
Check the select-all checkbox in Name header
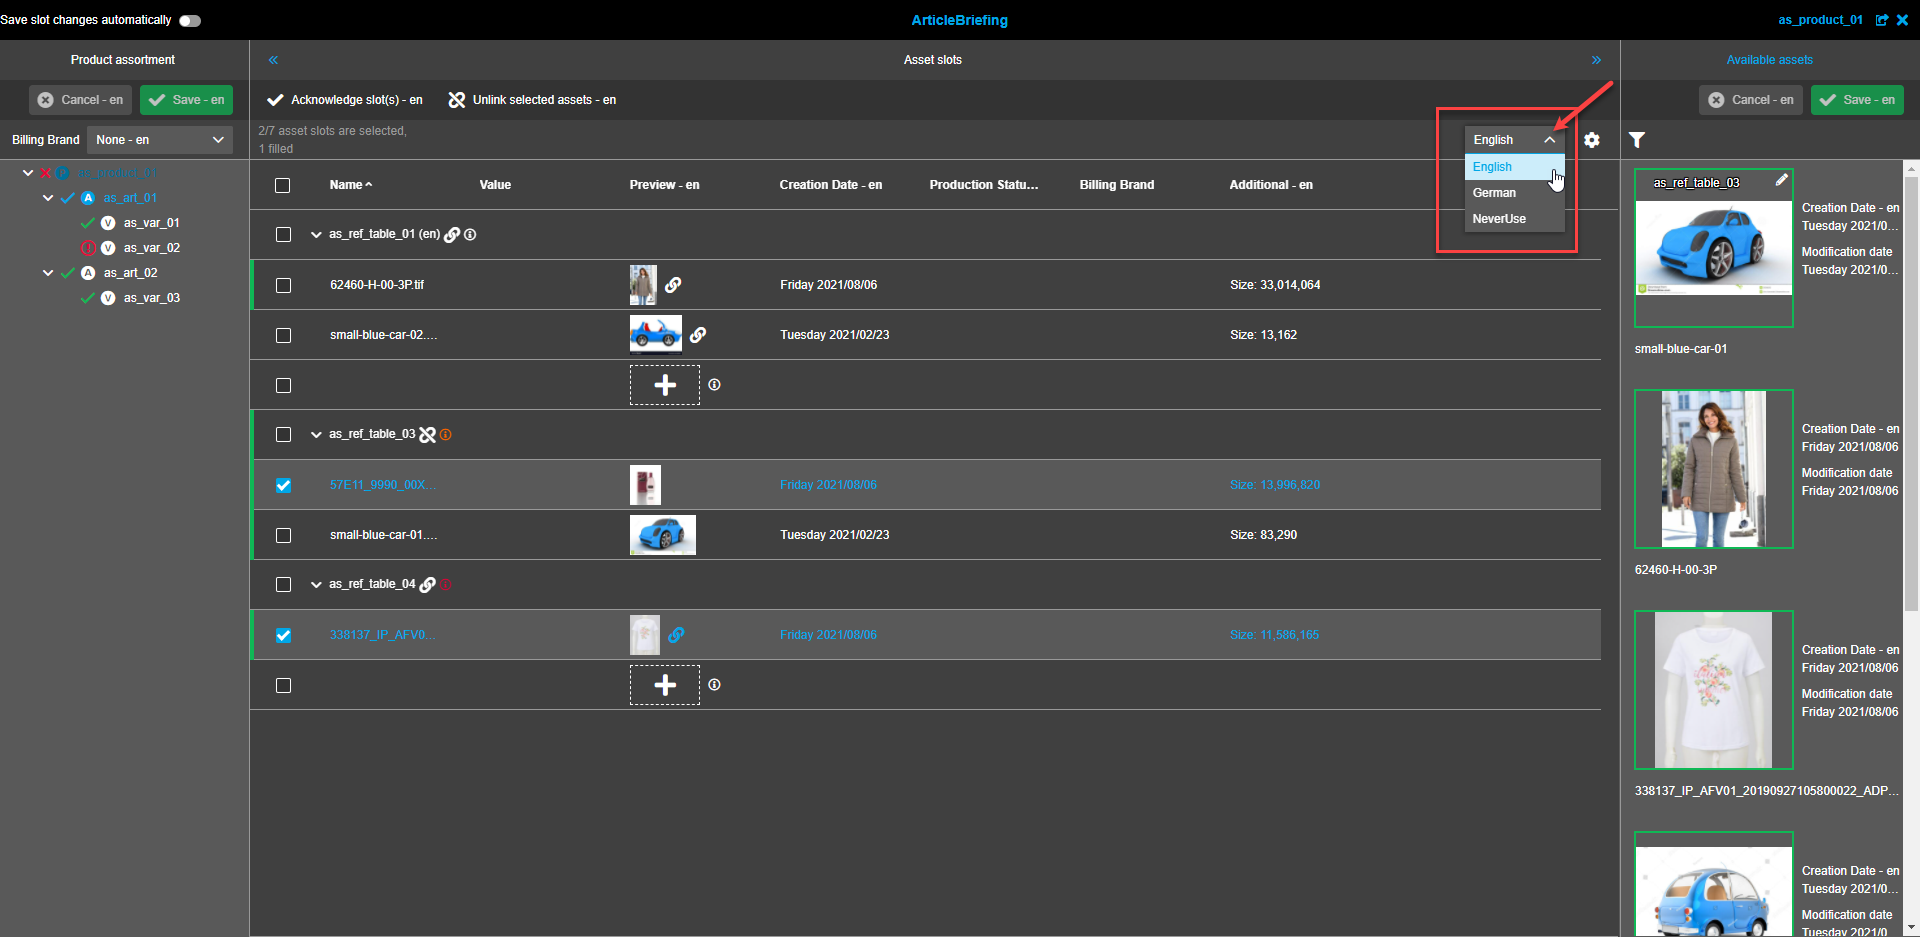coord(283,185)
